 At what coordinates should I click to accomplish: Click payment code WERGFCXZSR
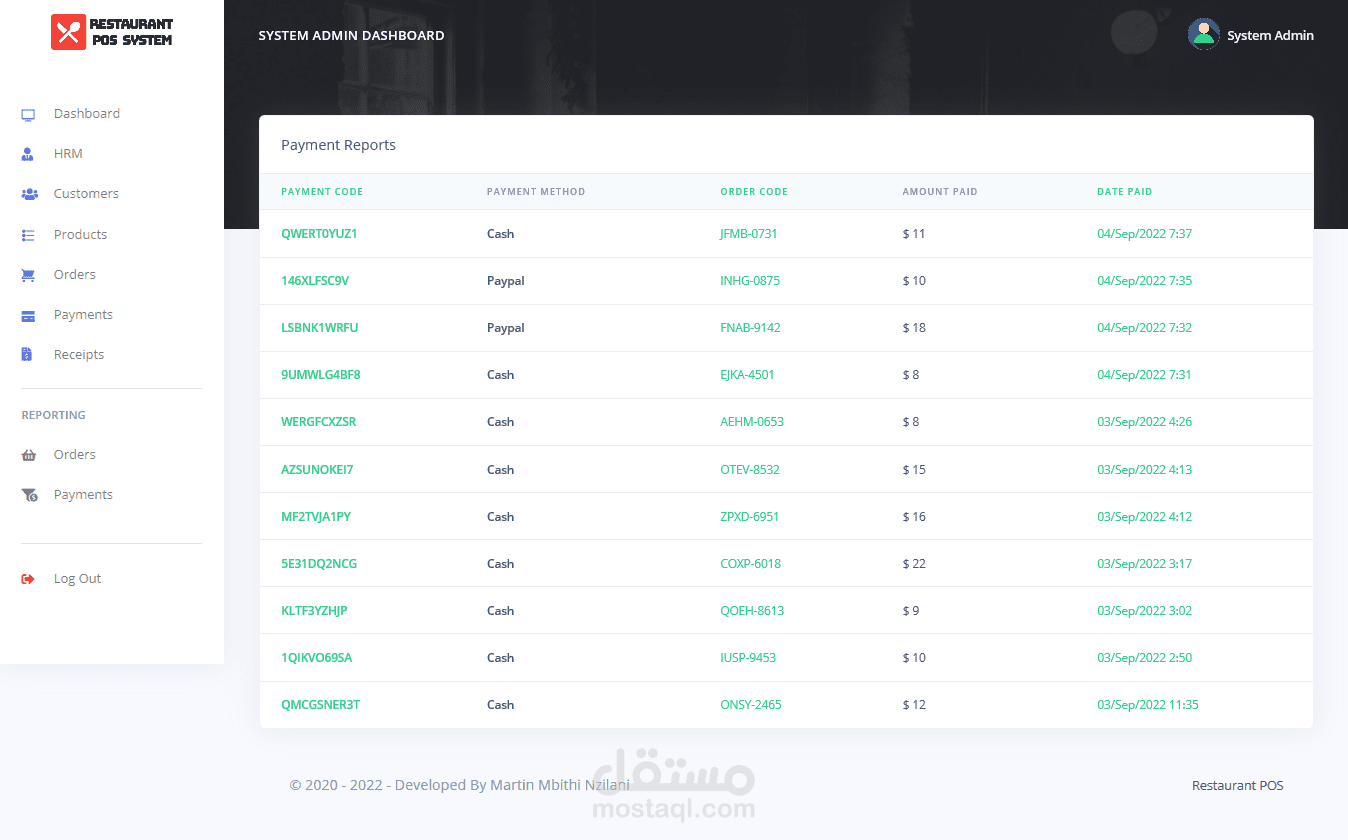coord(318,422)
